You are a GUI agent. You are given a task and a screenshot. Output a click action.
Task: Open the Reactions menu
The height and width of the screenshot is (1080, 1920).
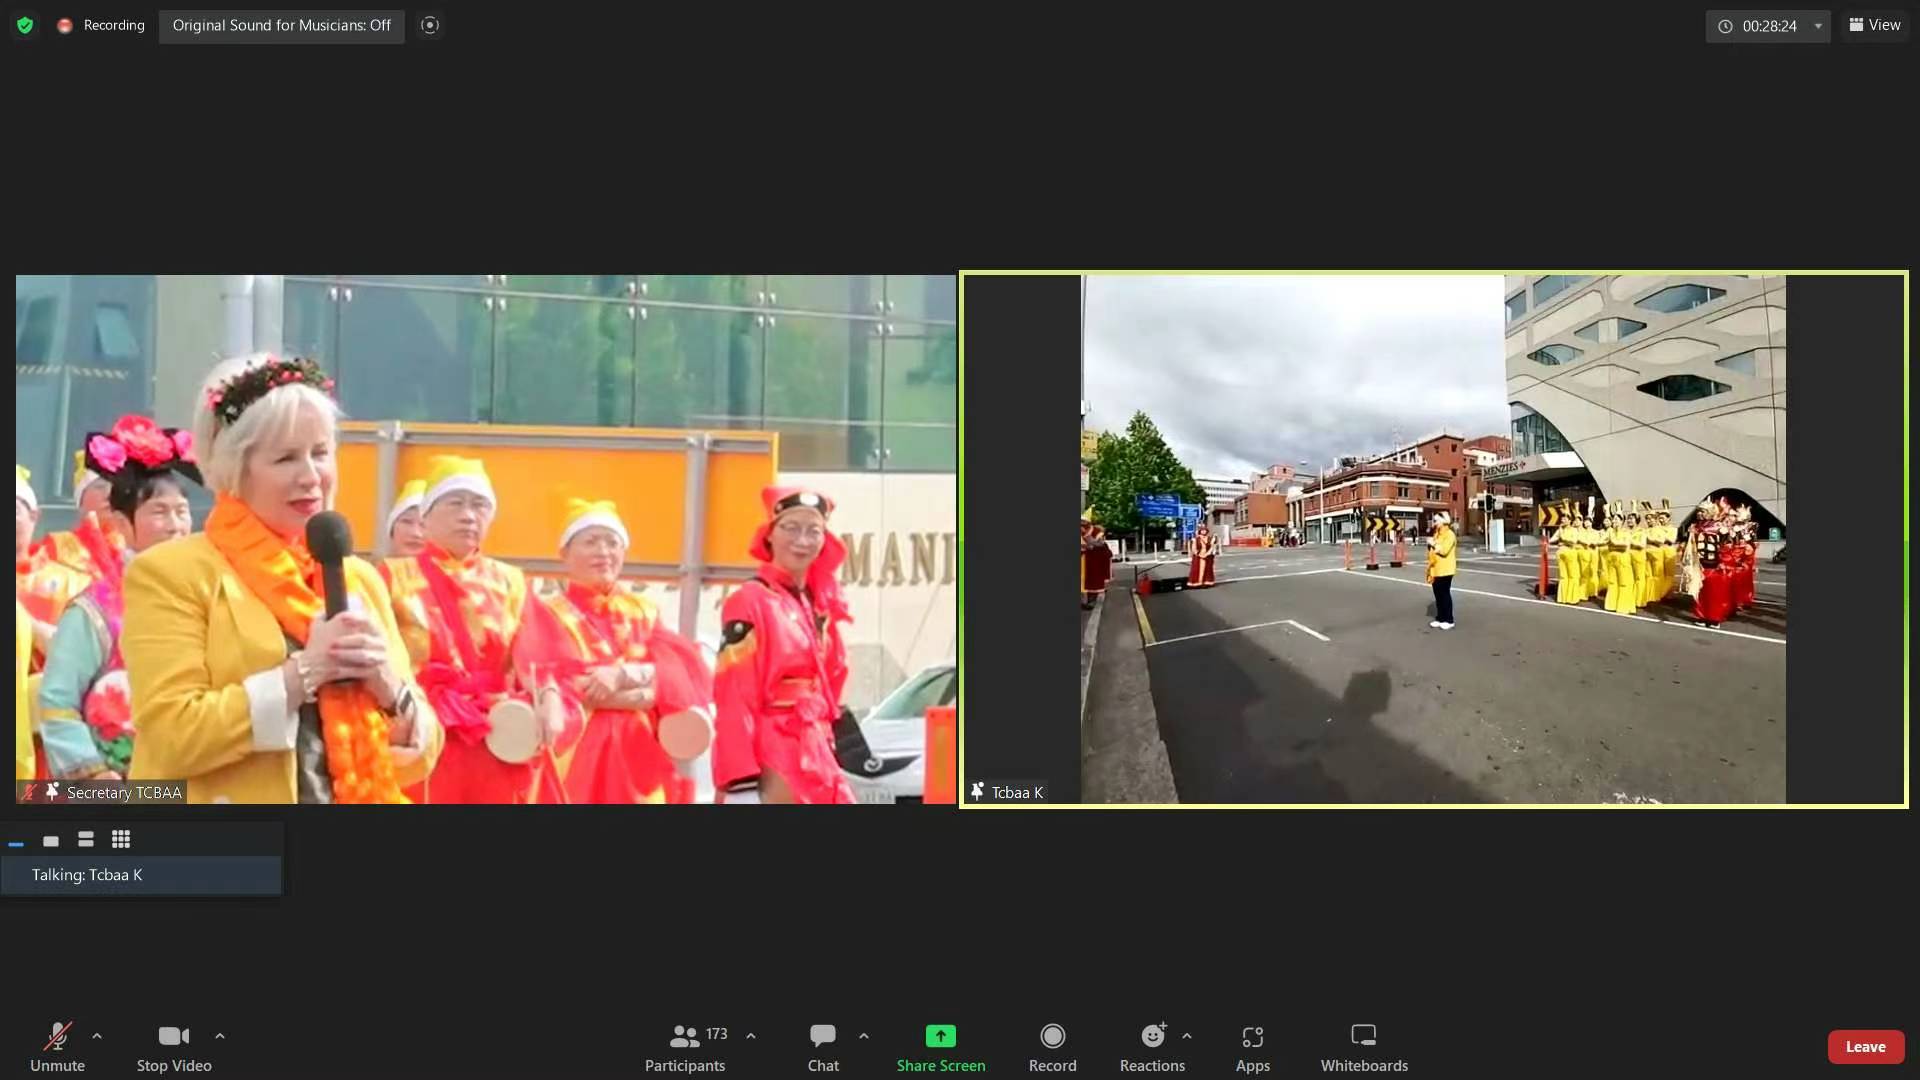tap(1152, 1046)
